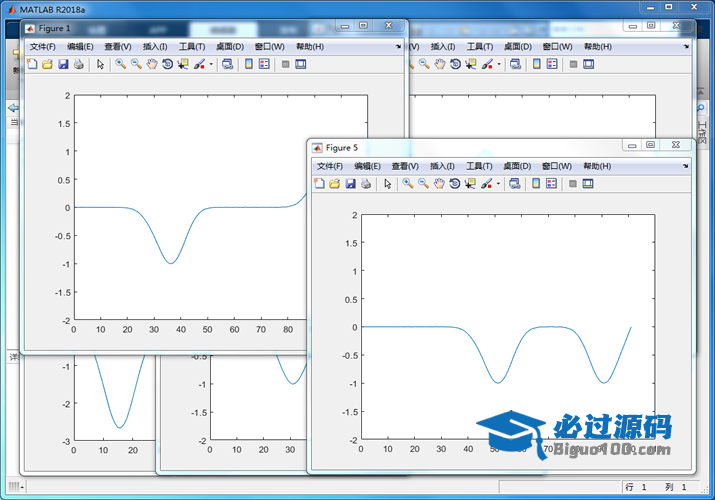
Task: Click Link Plot icon in Figure 5
Action: coord(515,184)
